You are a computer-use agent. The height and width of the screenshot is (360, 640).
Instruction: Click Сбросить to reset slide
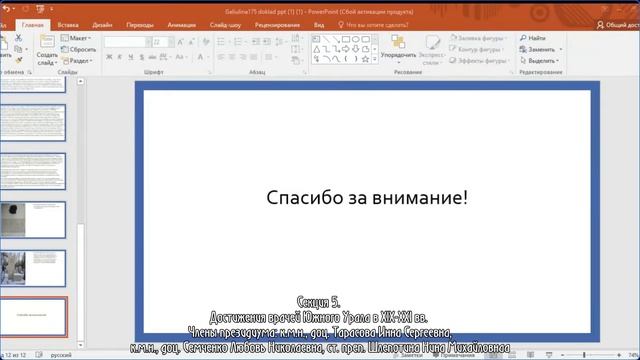(78, 49)
